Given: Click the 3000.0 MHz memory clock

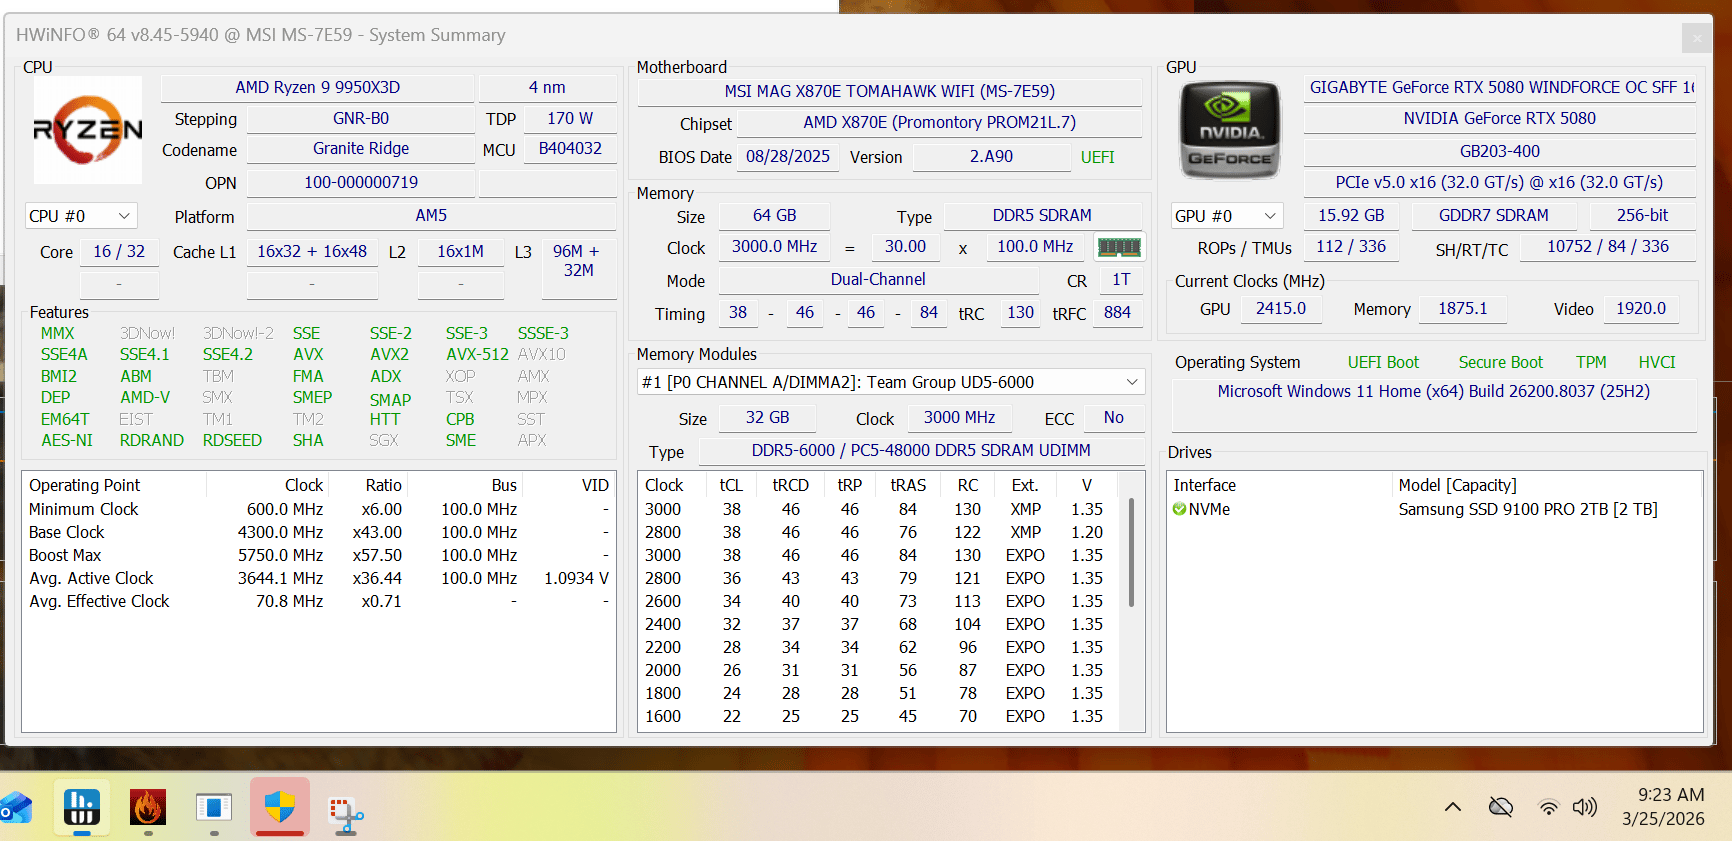Looking at the screenshot, I should [775, 247].
